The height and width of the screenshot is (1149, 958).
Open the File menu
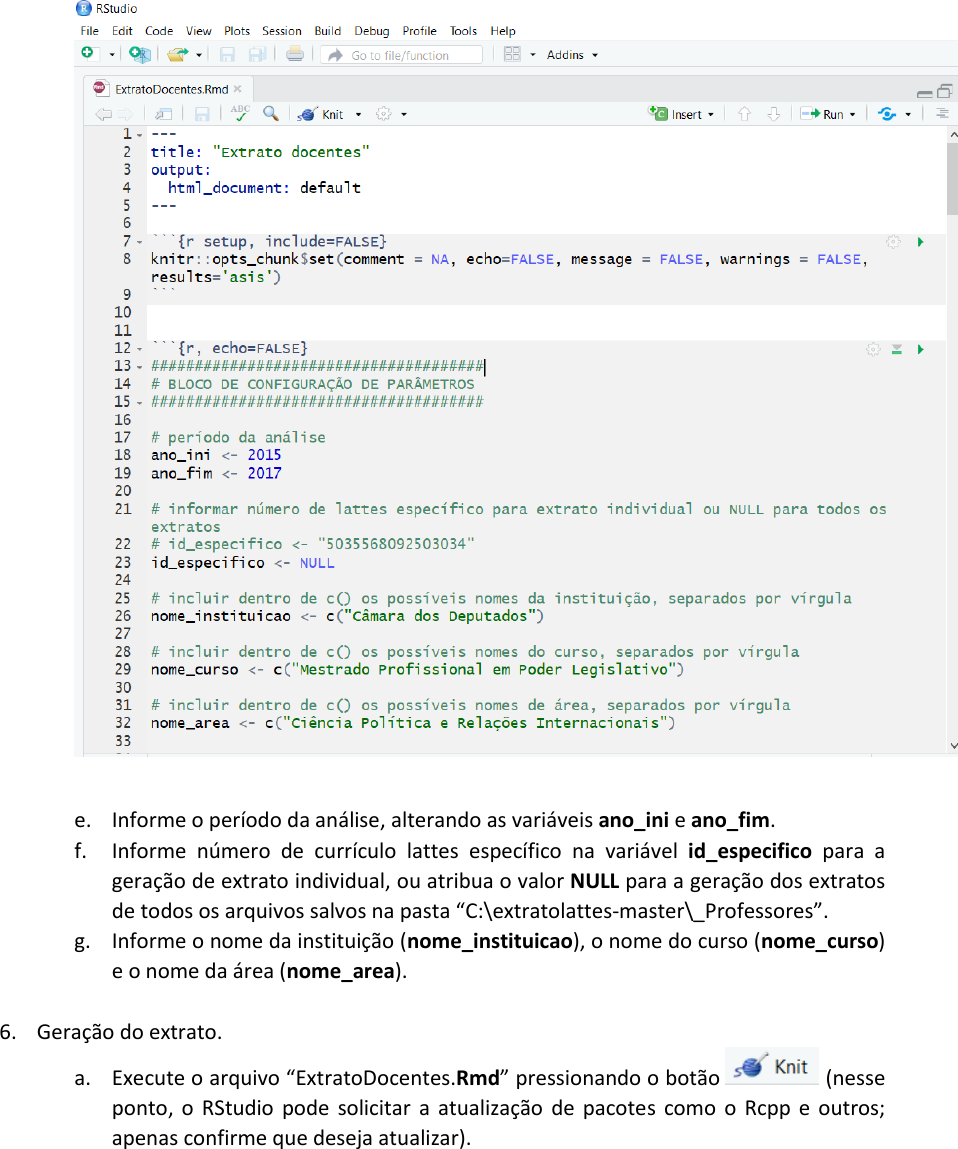tap(89, 31)
